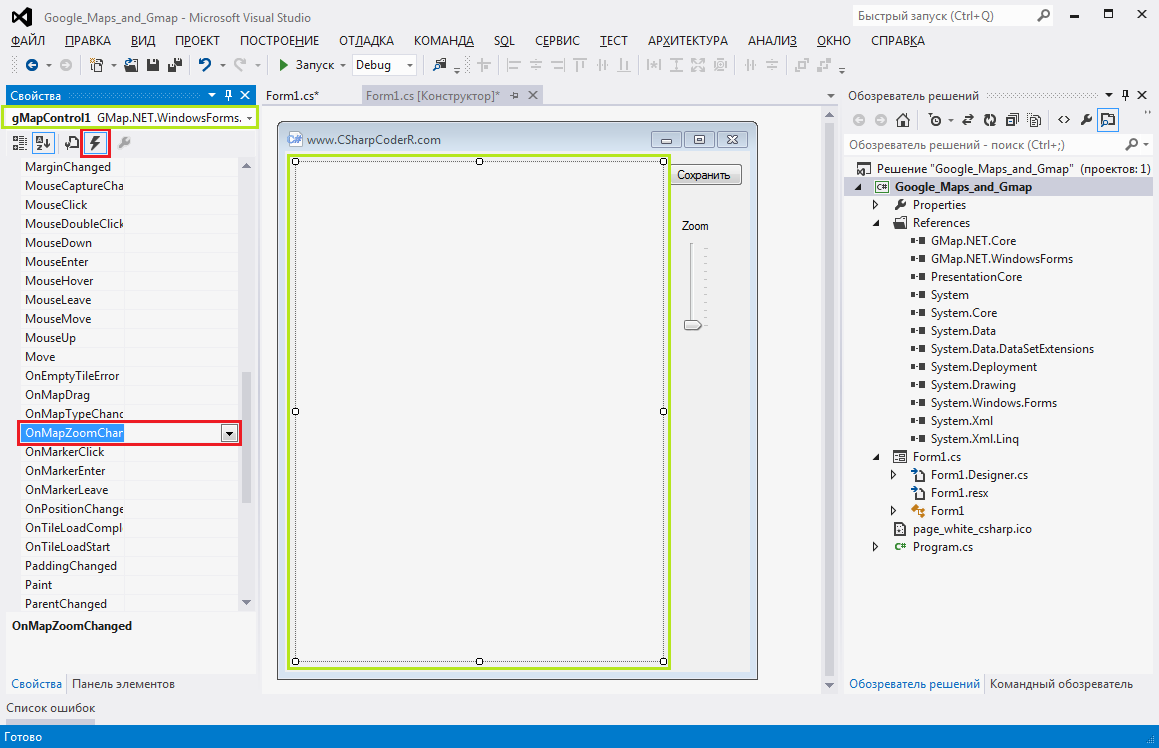Switch Properties panel to Categorized view
The height and width of the screenshot is (748, 1159).
[20, 143]
